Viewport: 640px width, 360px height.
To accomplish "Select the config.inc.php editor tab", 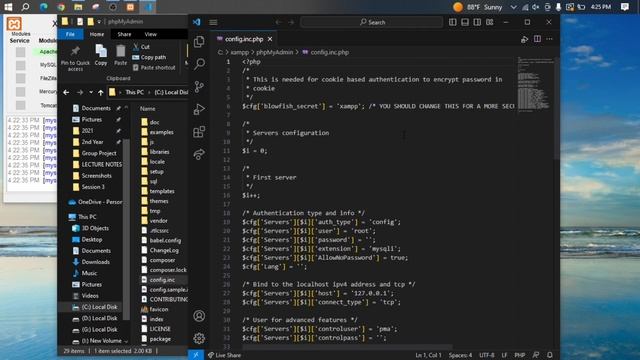I will tap(244, 39).
